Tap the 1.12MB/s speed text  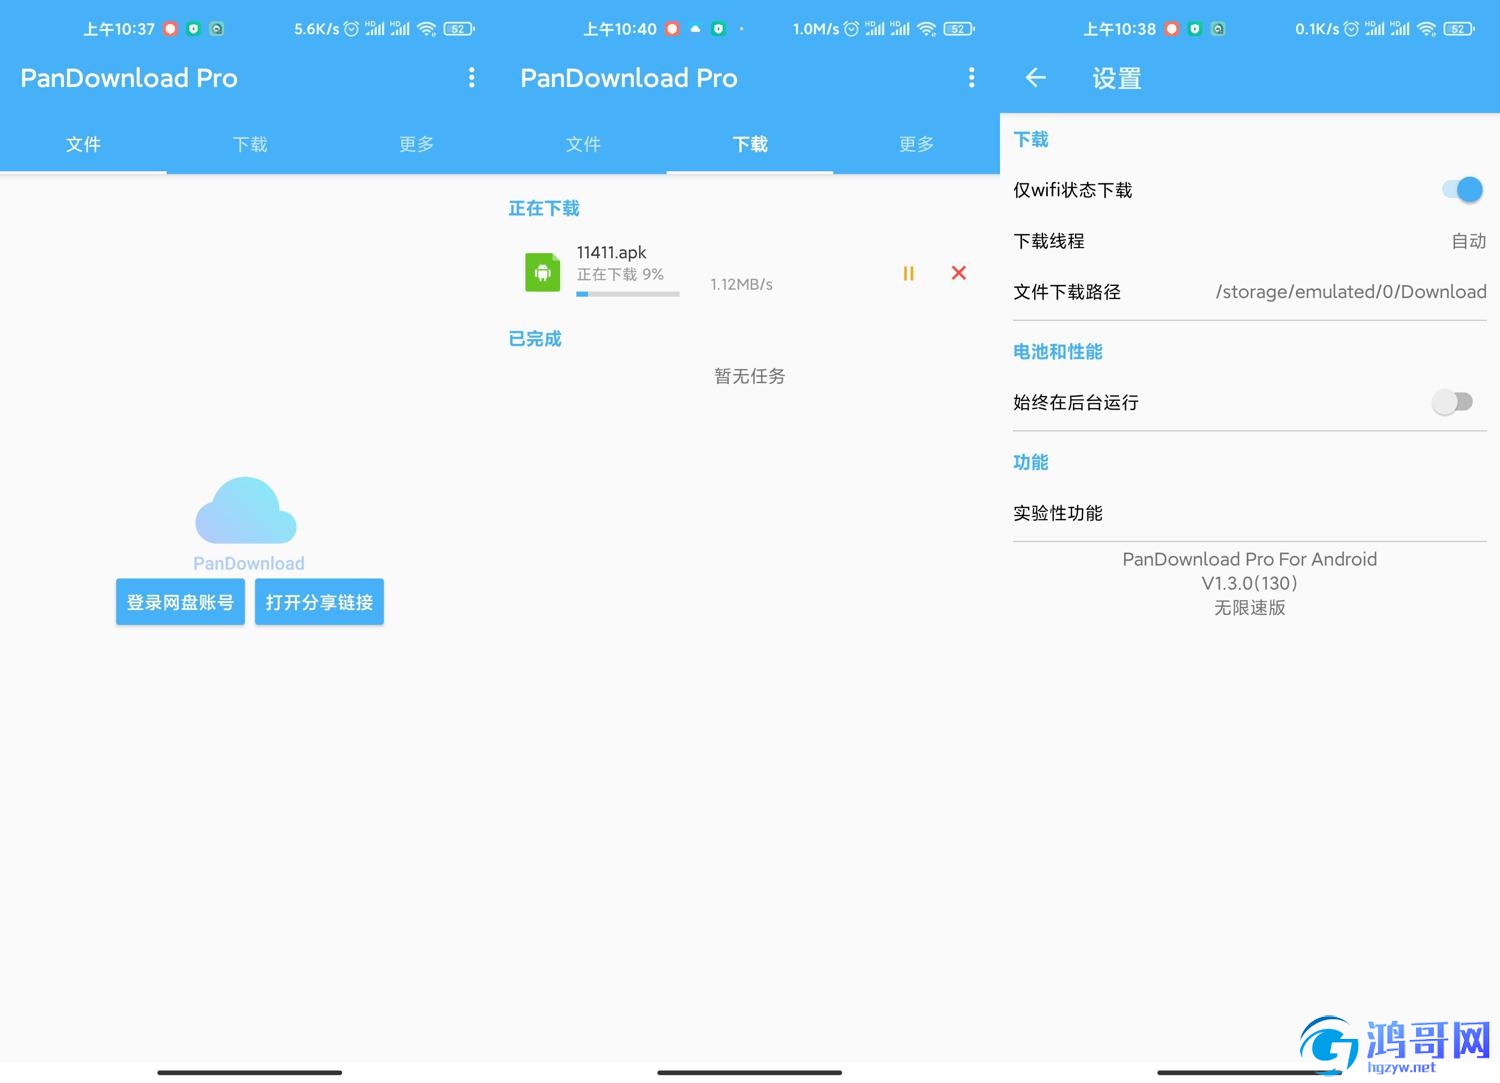(x=741, y=284)
